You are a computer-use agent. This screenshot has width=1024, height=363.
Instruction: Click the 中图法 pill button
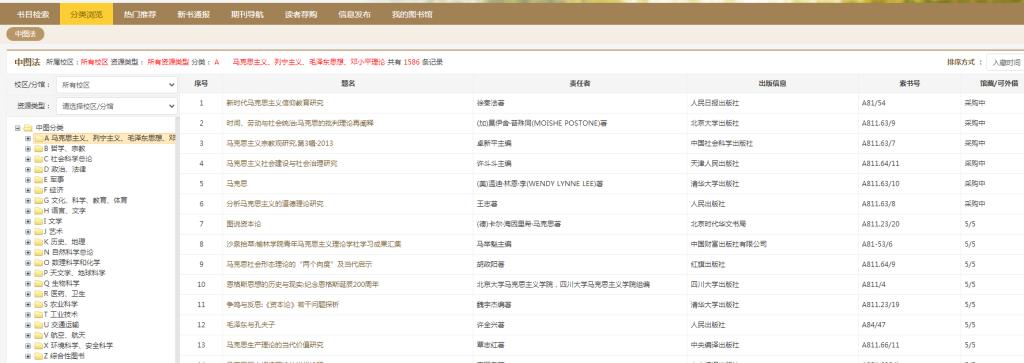(25, 34)
